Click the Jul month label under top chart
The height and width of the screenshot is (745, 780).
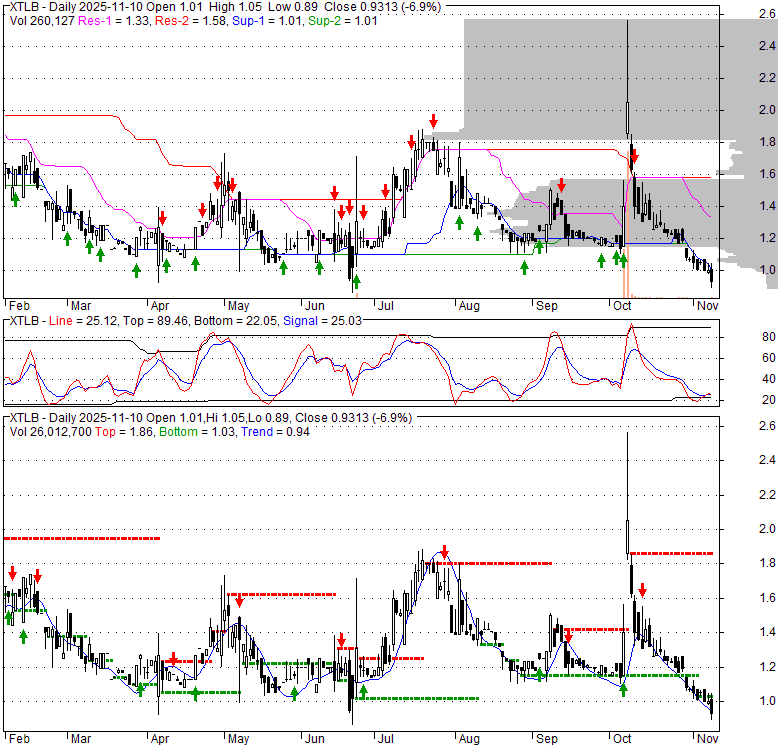tap(386, 305)
